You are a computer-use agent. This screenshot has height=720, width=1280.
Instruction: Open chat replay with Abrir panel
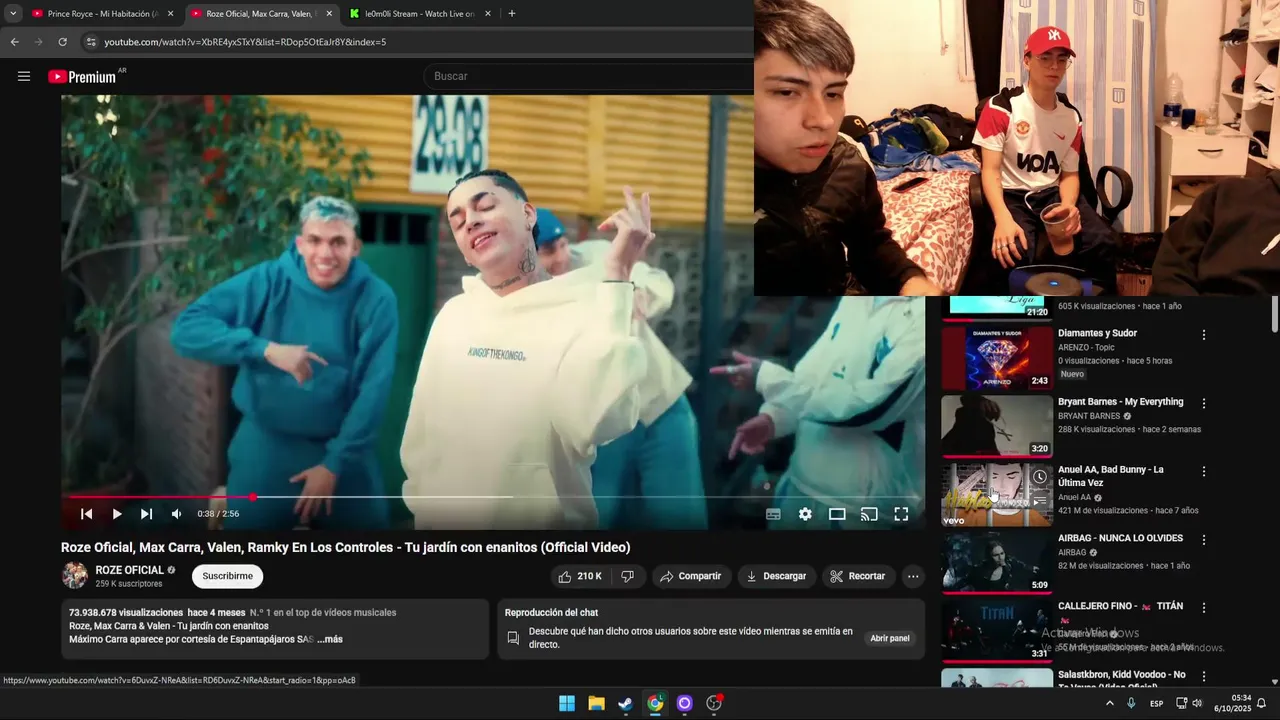[890, 638]
